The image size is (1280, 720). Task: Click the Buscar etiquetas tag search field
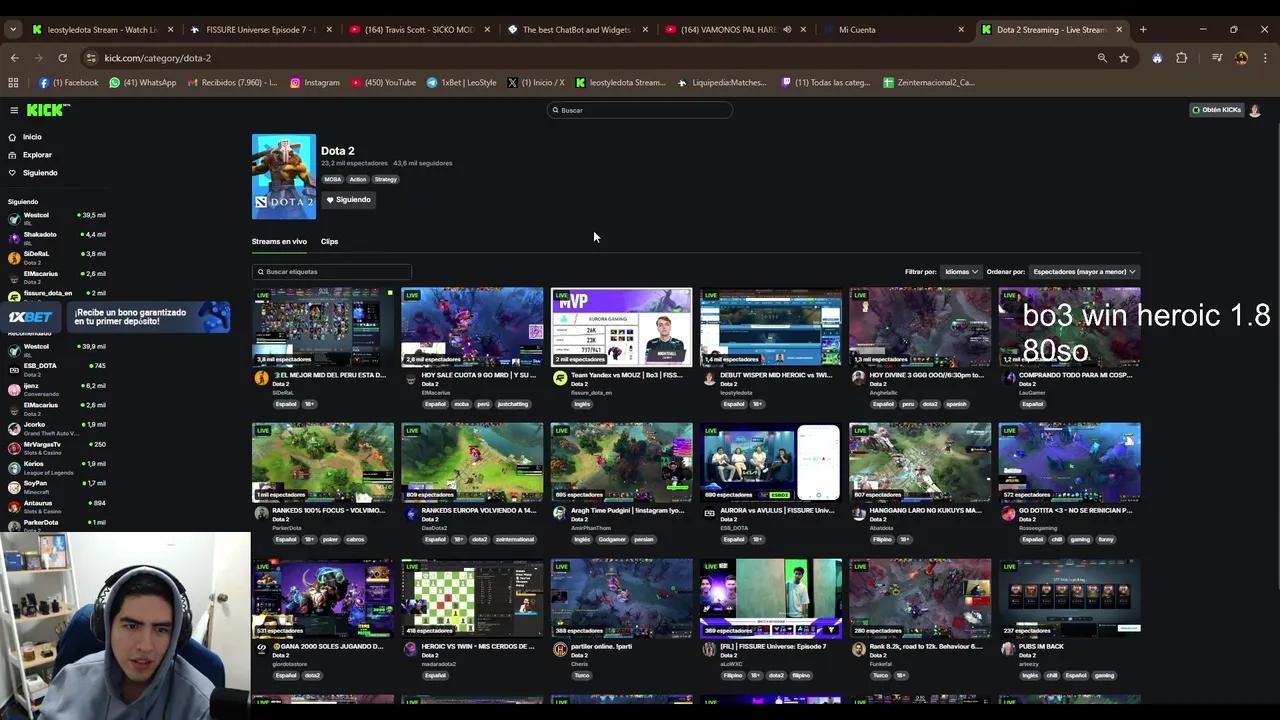pos(332,272)
